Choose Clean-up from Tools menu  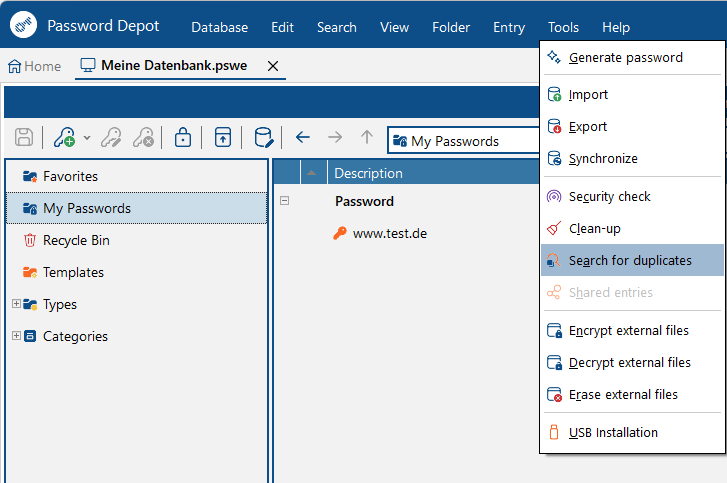tap(632, 229)
